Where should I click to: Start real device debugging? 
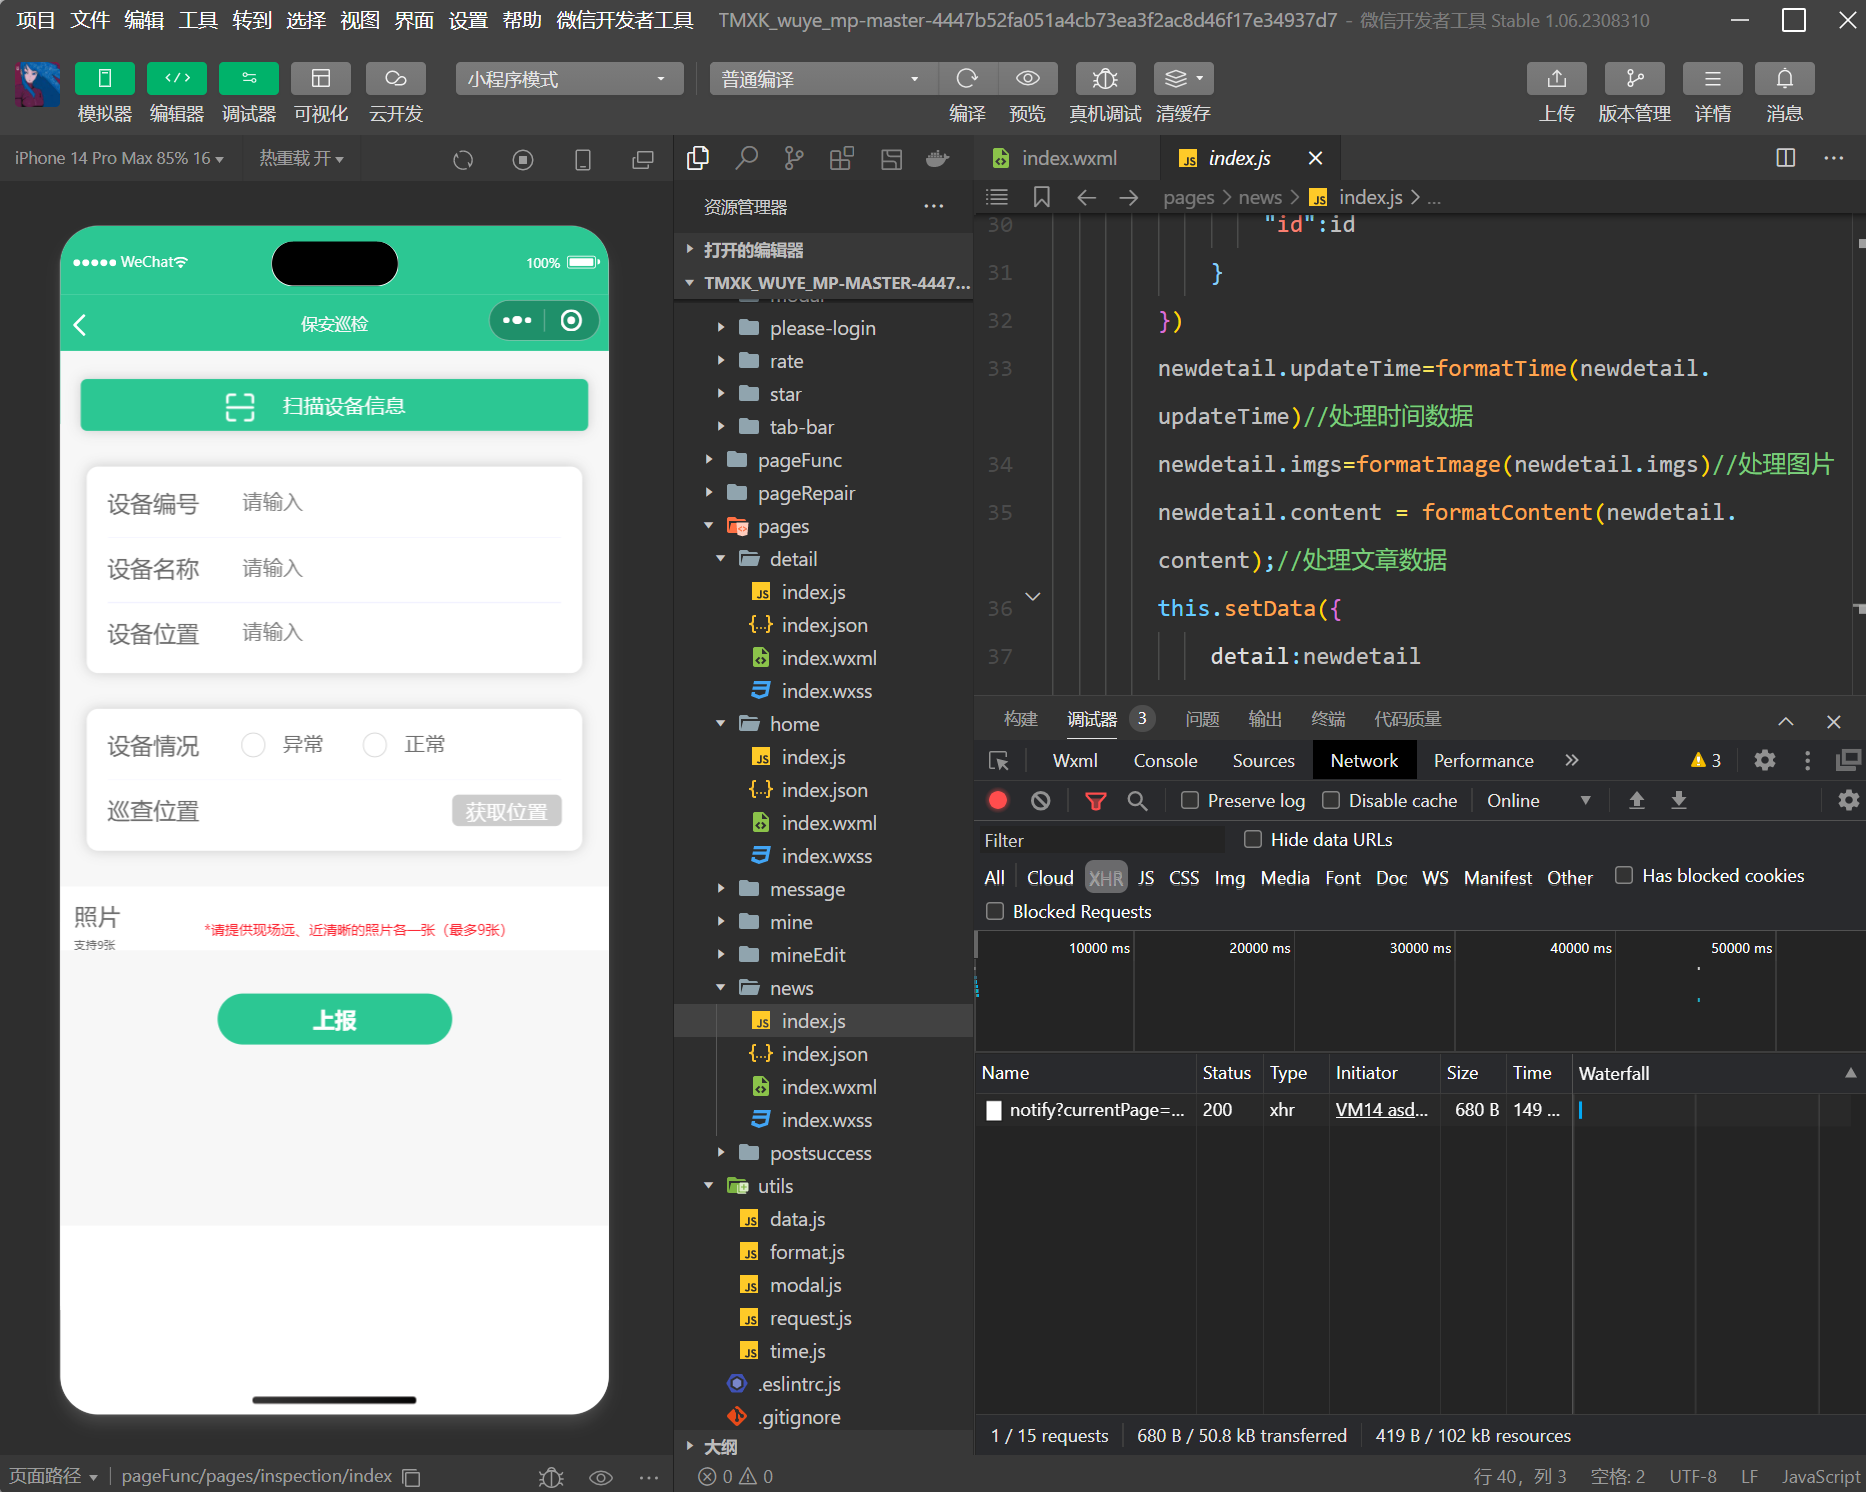pos(1105,79)
